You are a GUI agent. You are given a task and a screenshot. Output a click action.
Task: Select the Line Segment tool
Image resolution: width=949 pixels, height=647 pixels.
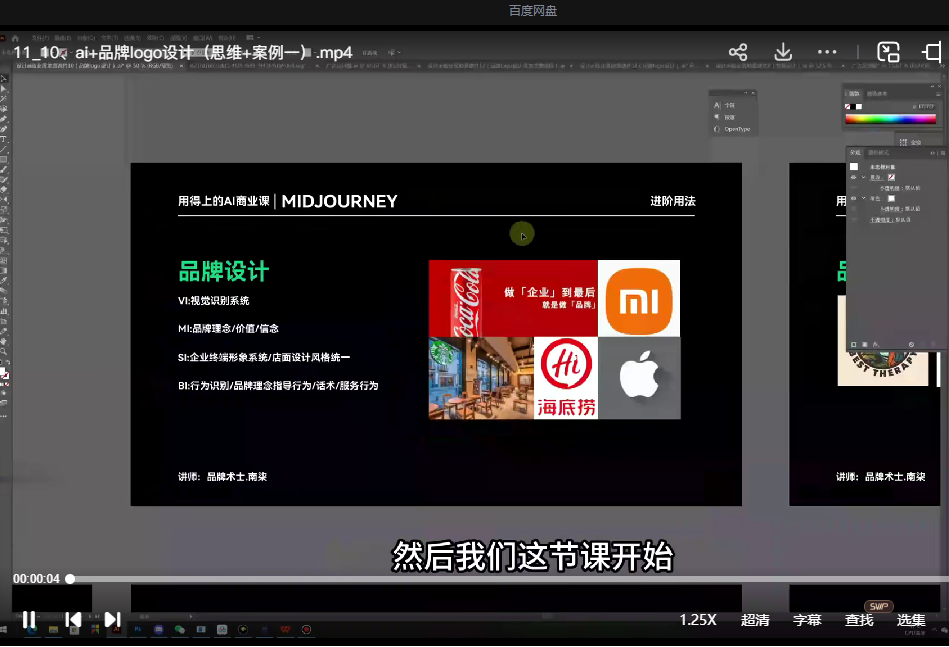[4, 149]
